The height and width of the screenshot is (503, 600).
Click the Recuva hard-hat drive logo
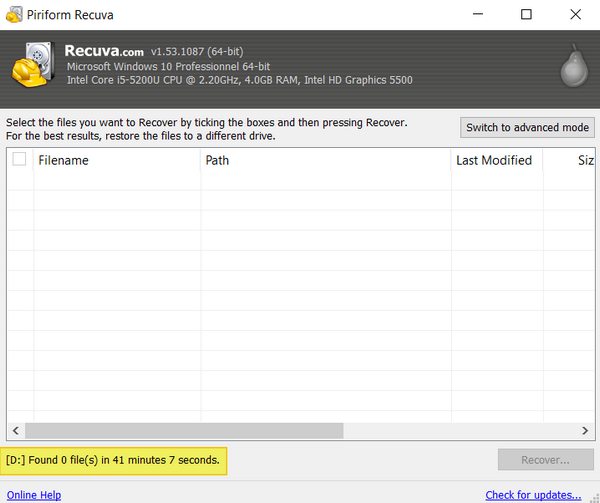(x=32, y=64)
